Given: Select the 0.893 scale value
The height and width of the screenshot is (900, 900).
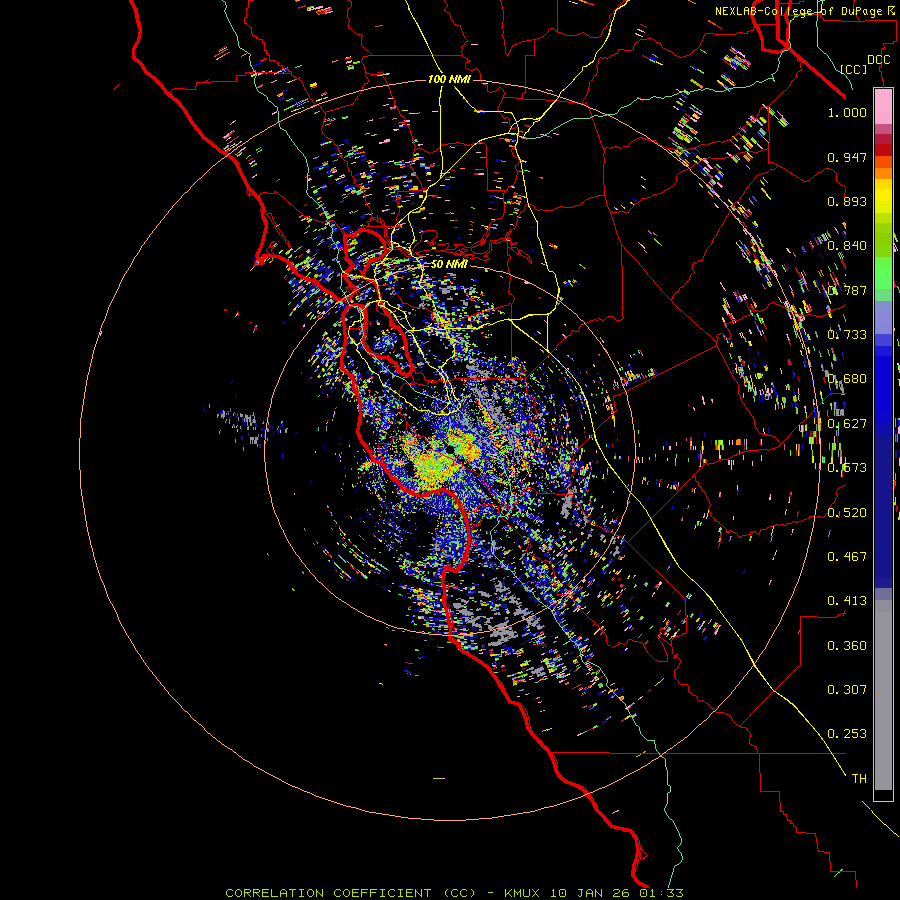Looking at the screenshot, I should 847,201.
